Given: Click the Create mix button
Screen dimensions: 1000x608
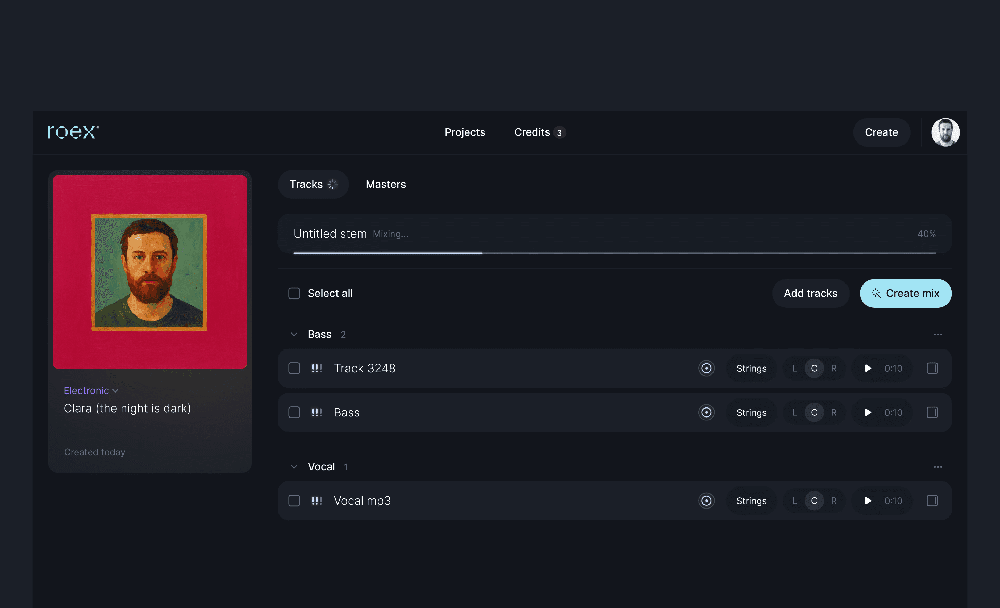Looking at the screenshot, I should click(906, 293).
